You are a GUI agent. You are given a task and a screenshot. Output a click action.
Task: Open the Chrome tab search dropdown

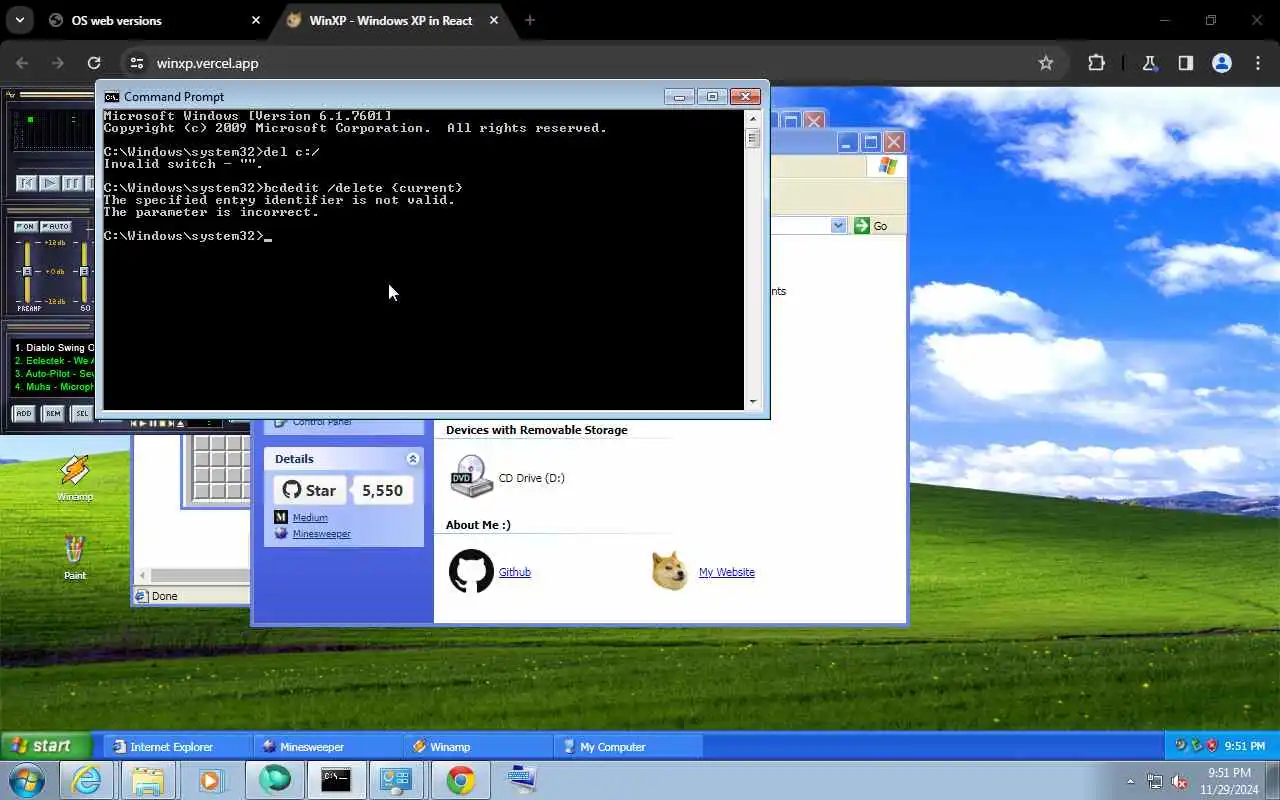[x=19, y=20]
